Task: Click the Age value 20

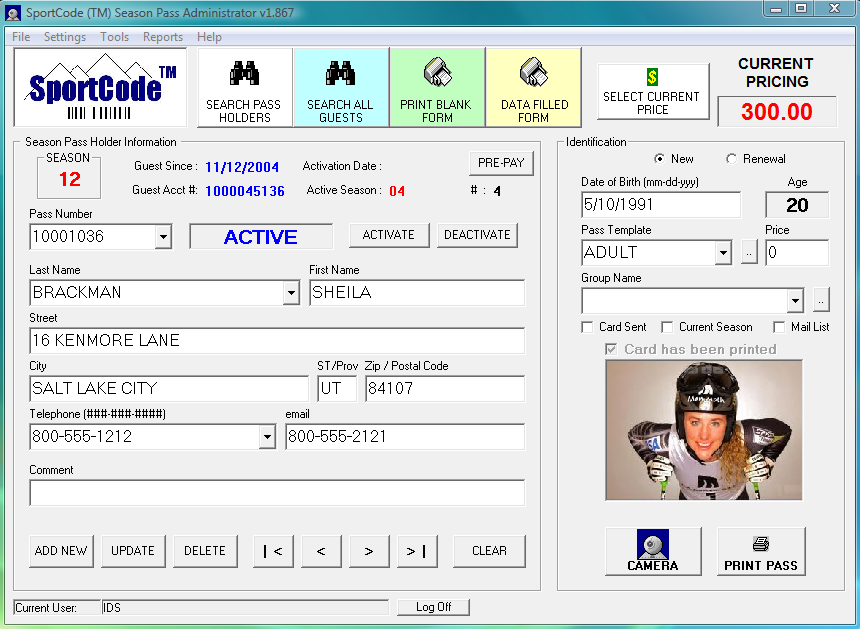Action: point(797,205)
